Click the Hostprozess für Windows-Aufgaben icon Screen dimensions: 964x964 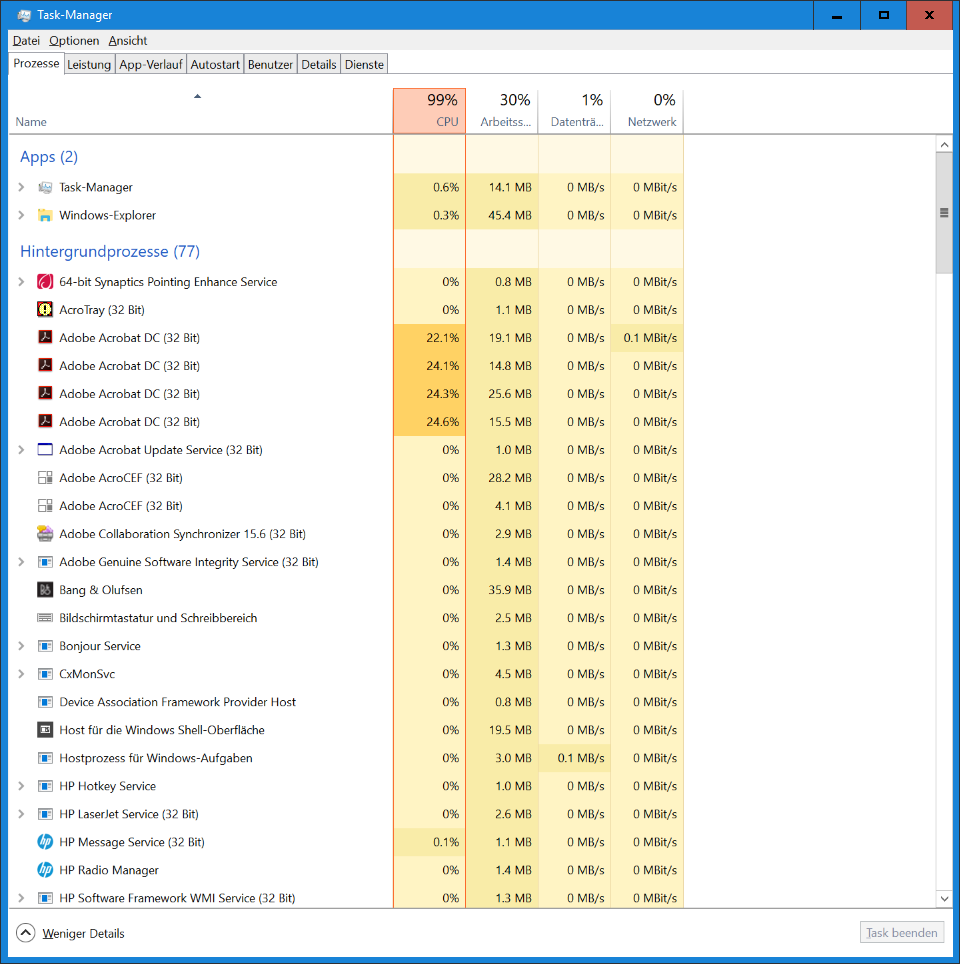[45, 758]
